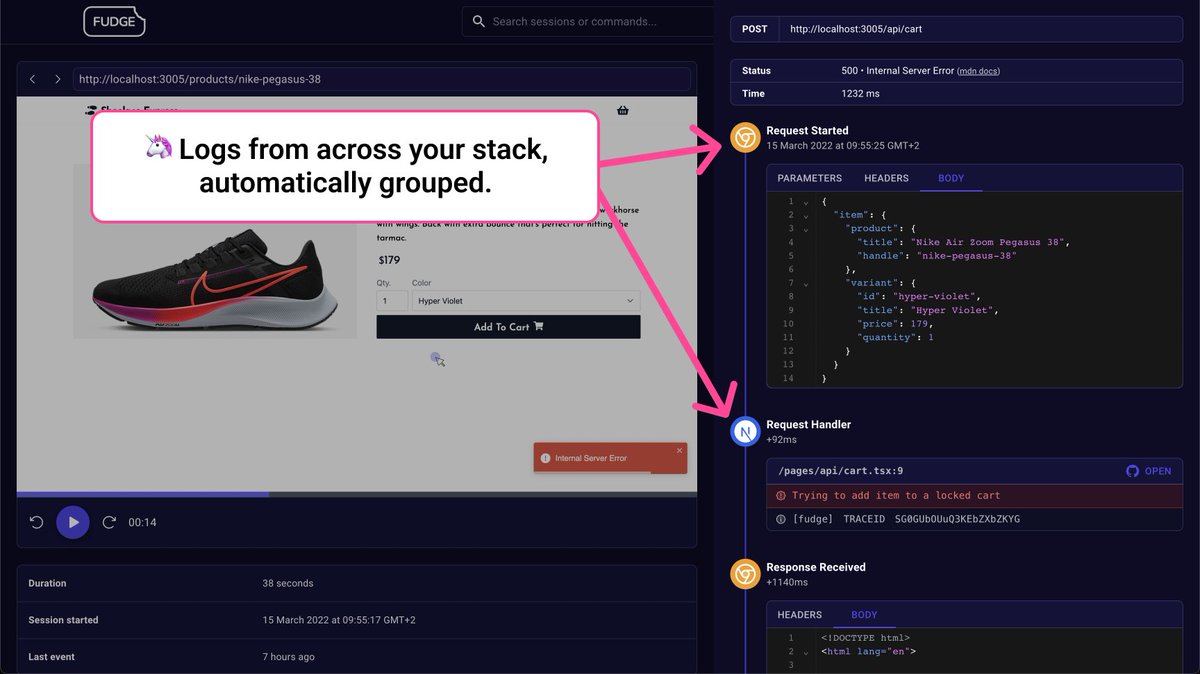The image size is (1200, 674).
Task: Switch to the response HEADERS tab
Action: pos(800,615)
